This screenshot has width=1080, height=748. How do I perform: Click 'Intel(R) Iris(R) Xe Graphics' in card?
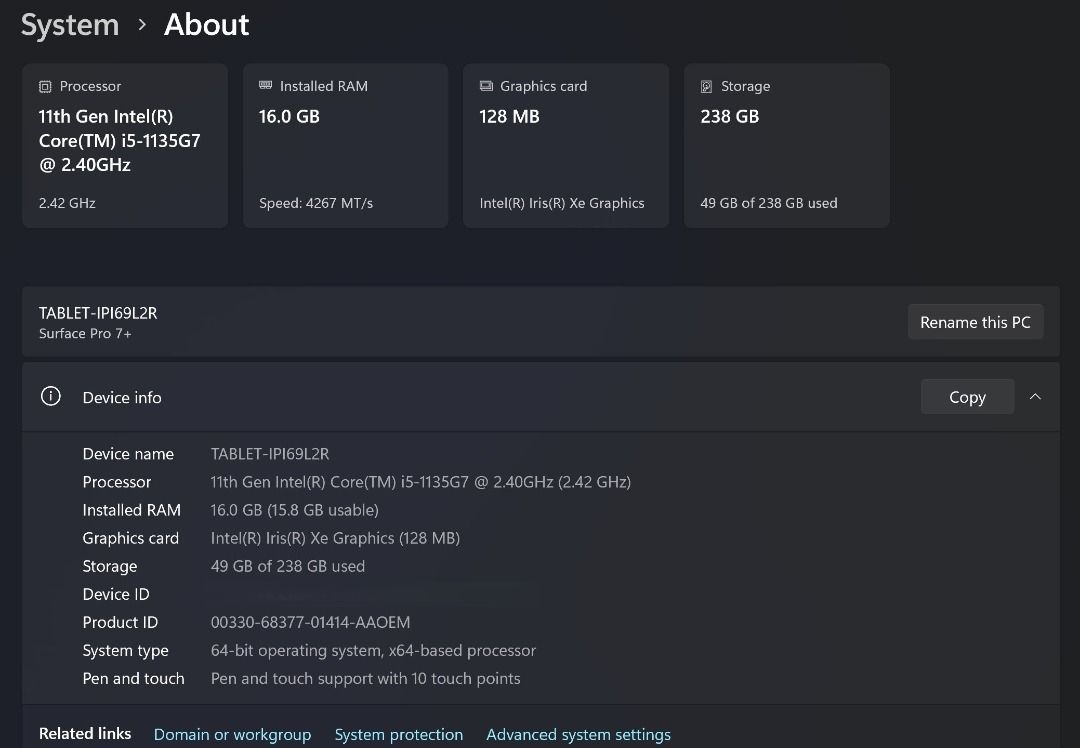coord(562,203)
